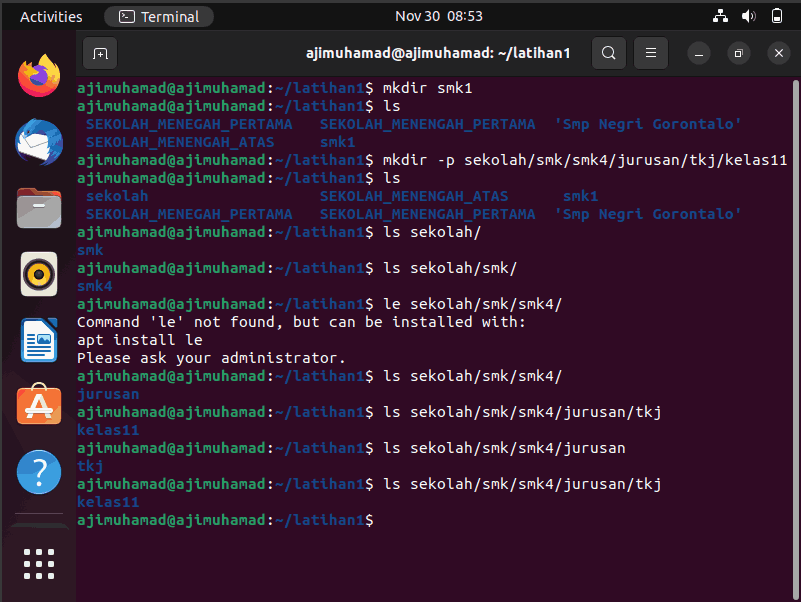Click the battery indicator icon

(x=776, y=16)
